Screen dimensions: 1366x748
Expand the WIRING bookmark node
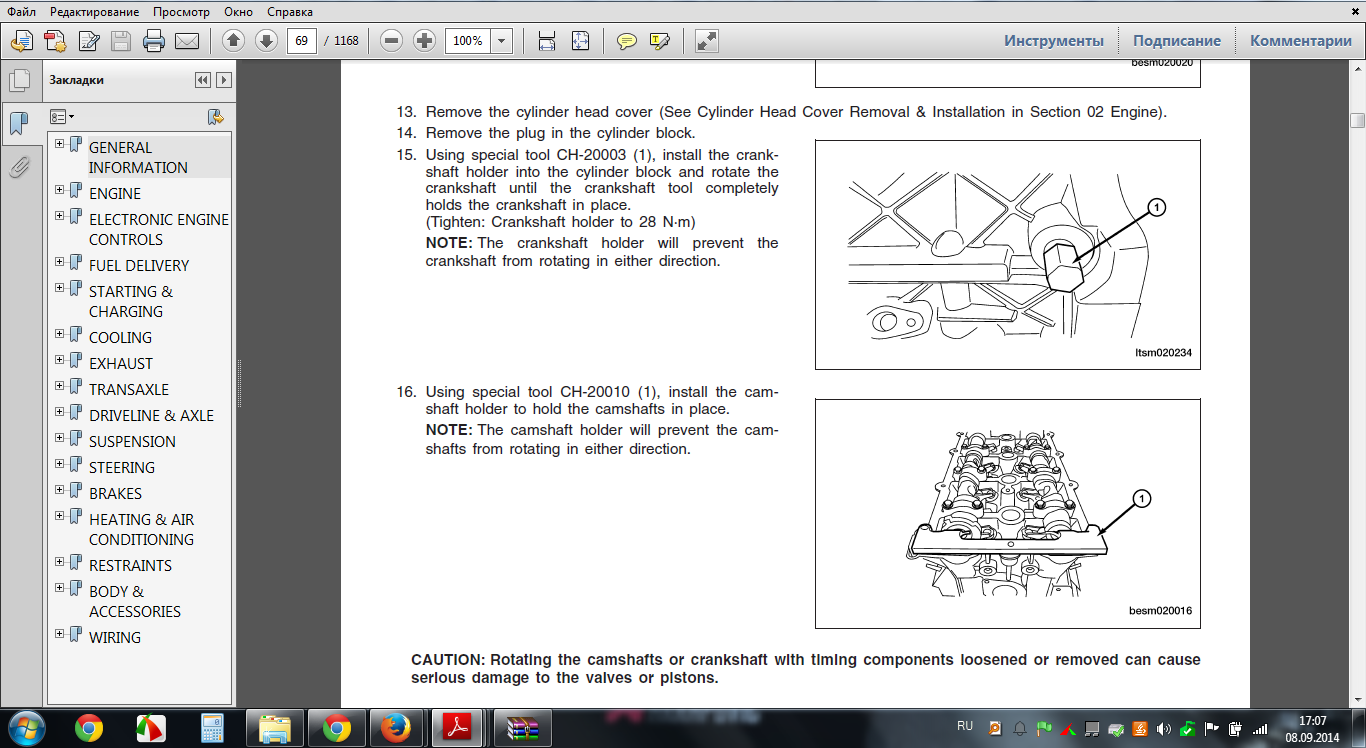tap(60, 634)
